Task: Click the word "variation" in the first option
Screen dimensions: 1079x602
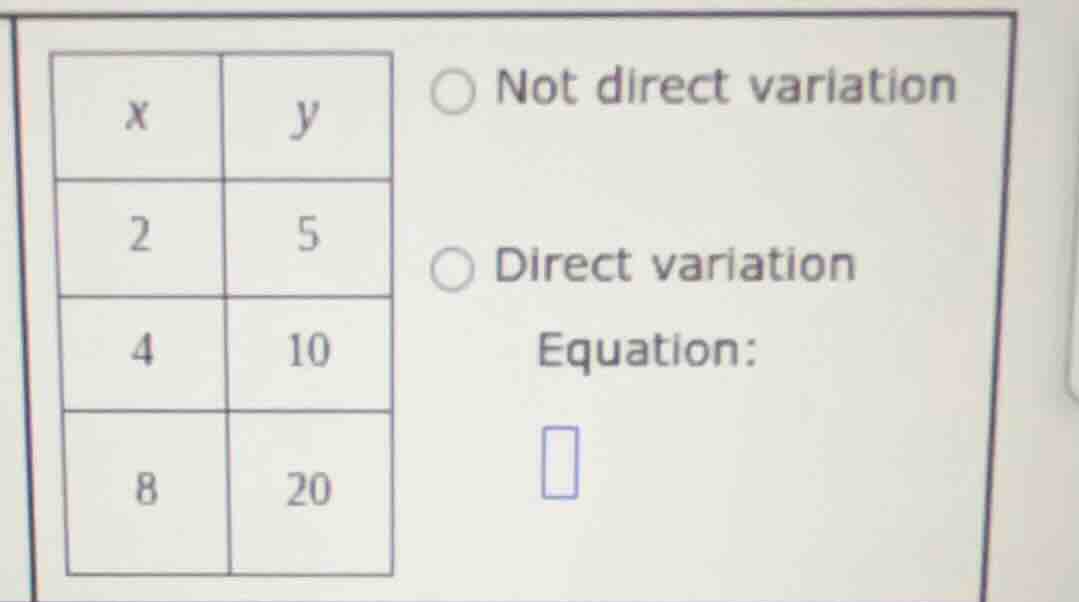Action: [852, 87]
